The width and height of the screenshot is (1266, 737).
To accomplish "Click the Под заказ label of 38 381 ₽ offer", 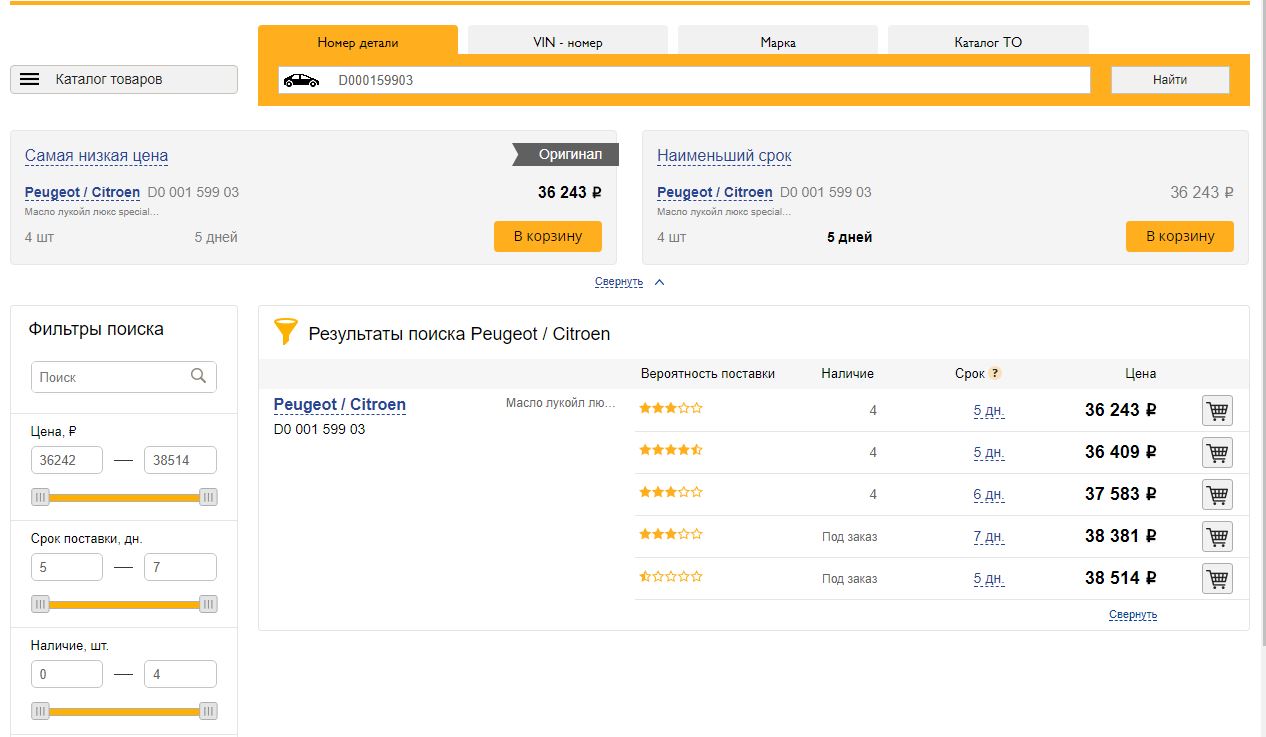I will coord(850,537).
